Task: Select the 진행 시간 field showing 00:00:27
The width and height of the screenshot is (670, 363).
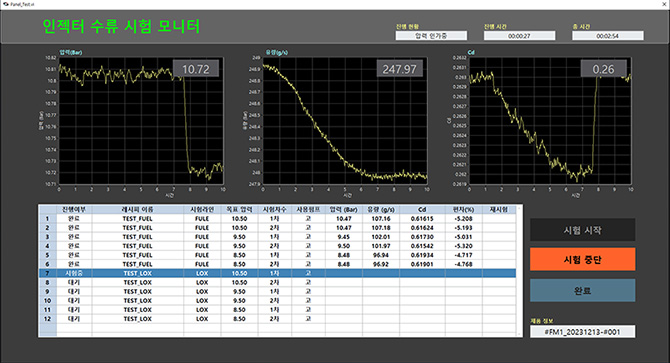Action: click(x=519, y=36)
